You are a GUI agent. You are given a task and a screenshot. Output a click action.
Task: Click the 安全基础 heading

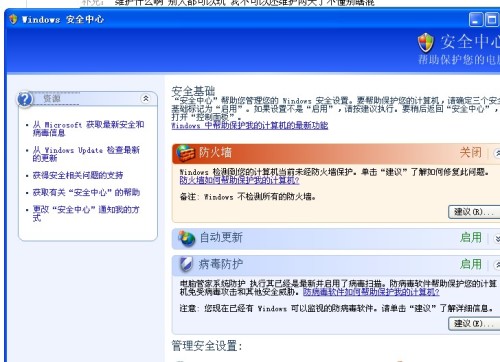coord(193,91)
